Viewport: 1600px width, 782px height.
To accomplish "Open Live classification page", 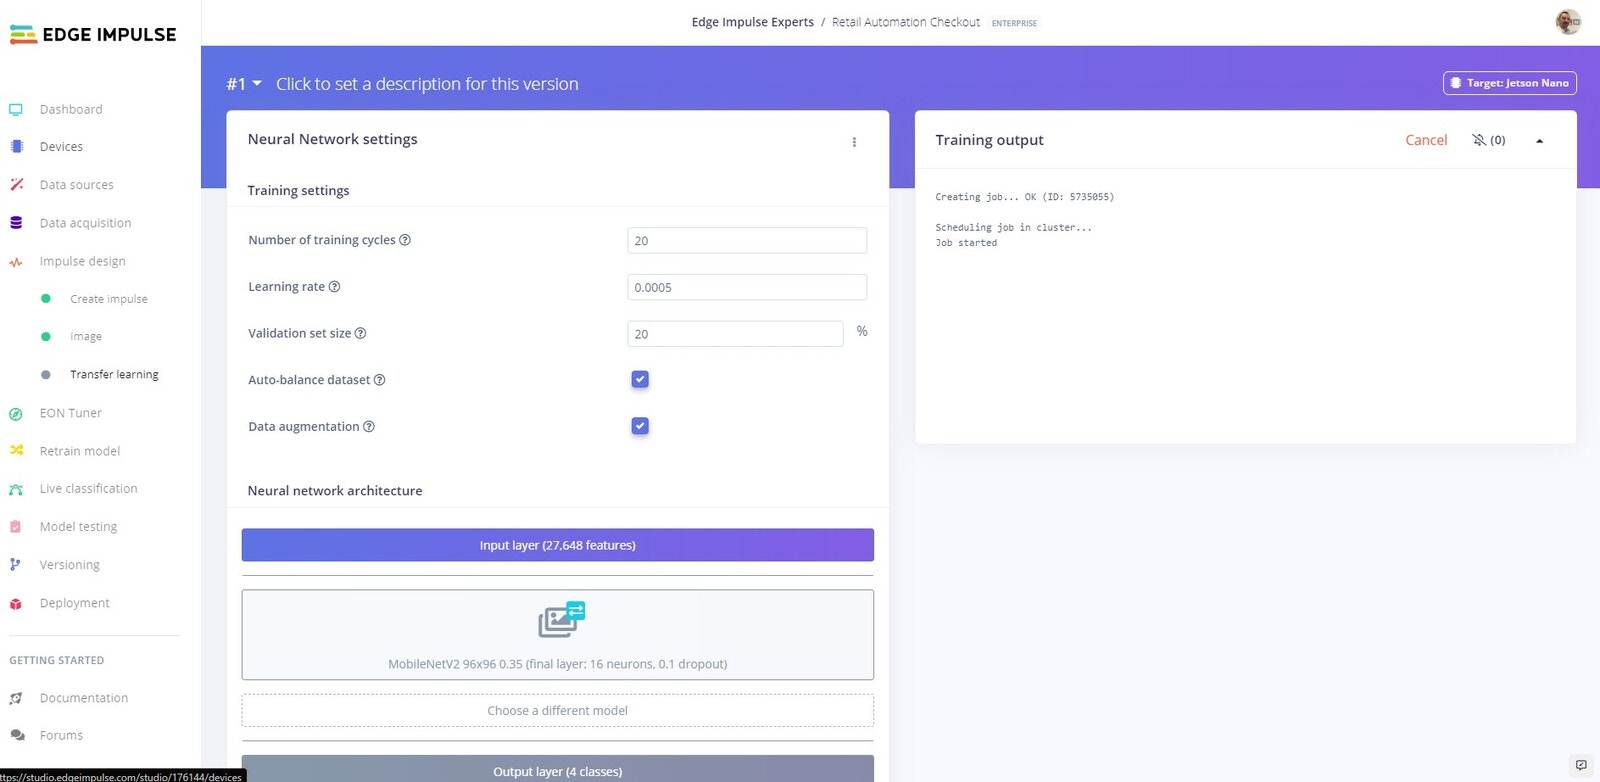I will 88,489.
